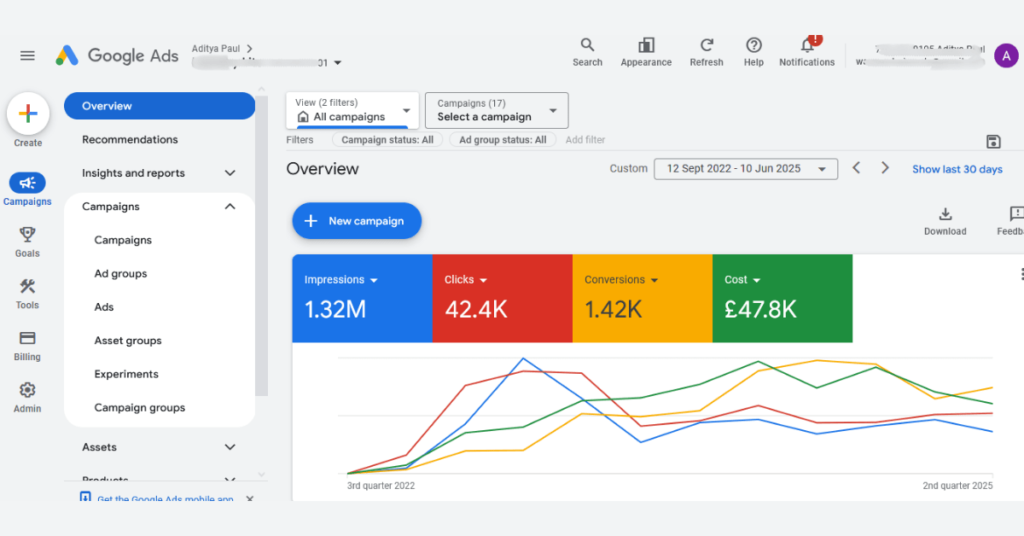Click the 2nd quarter 2025 axis label

pyautogui.click(x=957, y=486)
